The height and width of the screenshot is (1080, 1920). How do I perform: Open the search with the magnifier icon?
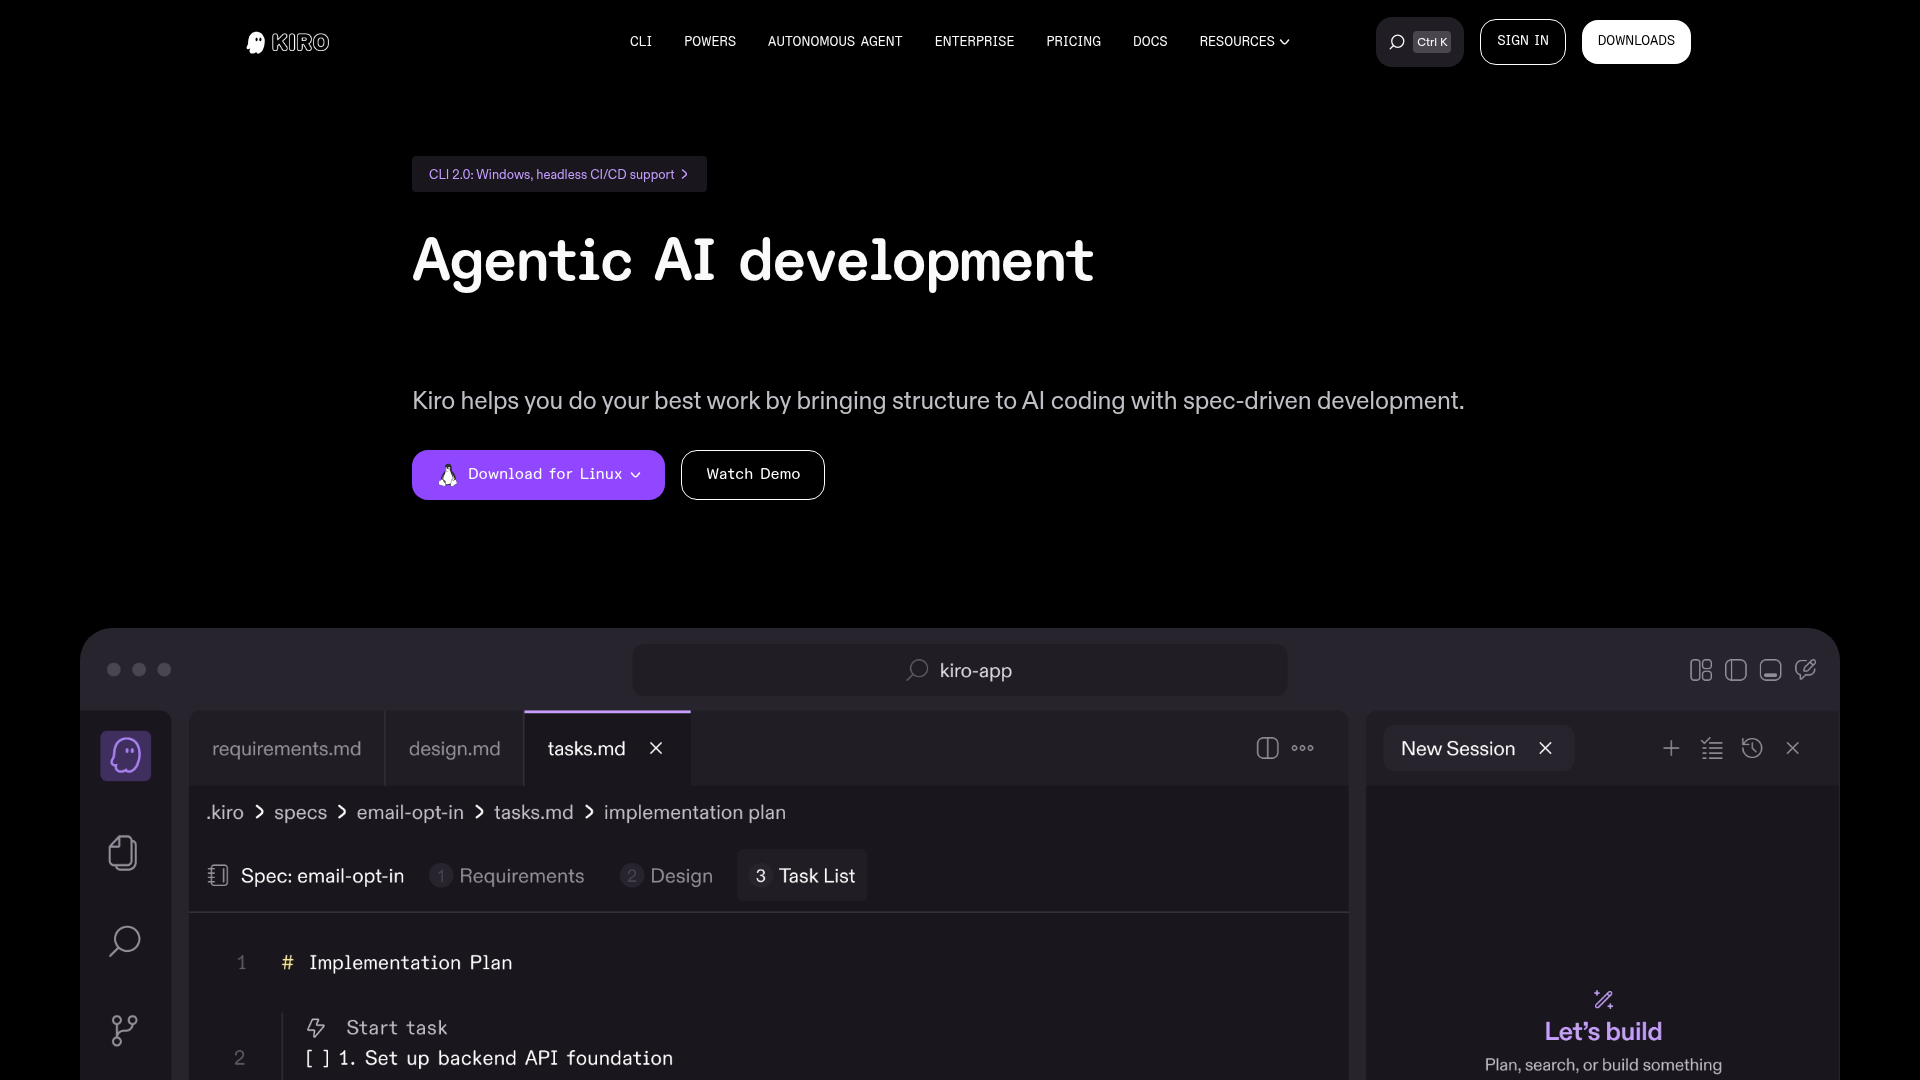coord(1397,42)
